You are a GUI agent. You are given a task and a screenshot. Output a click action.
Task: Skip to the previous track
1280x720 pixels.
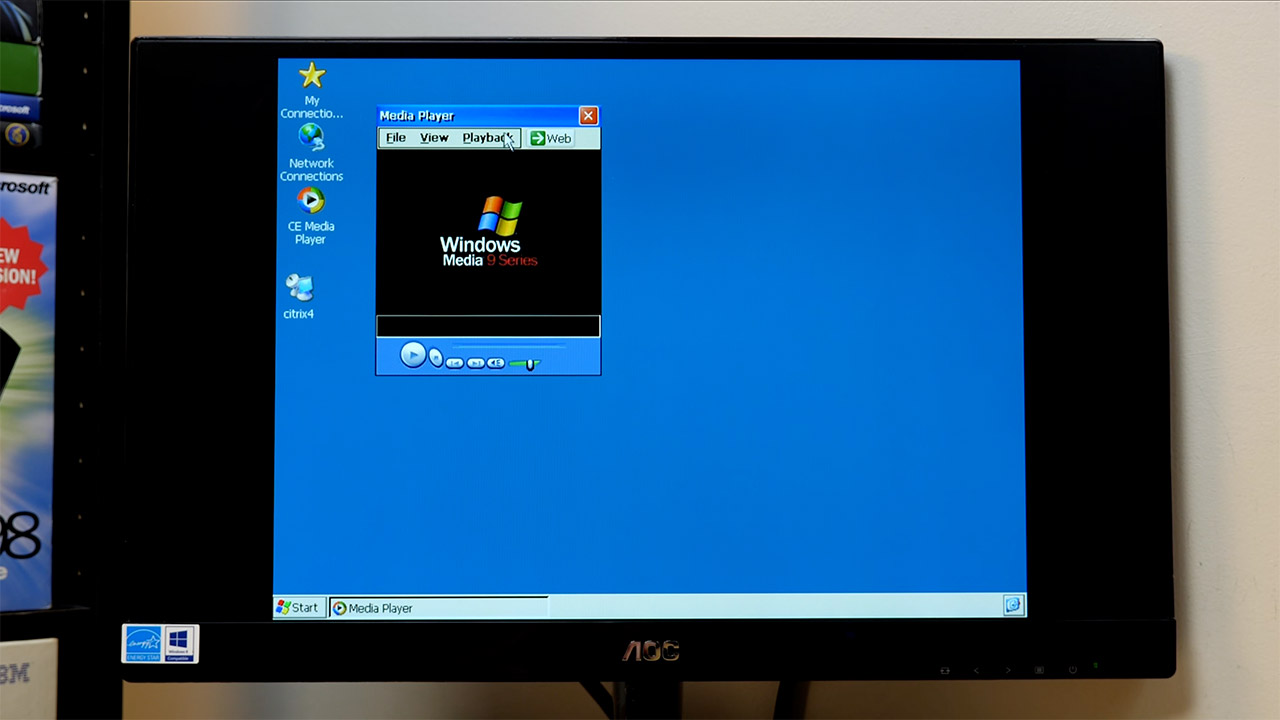[455, 363]
